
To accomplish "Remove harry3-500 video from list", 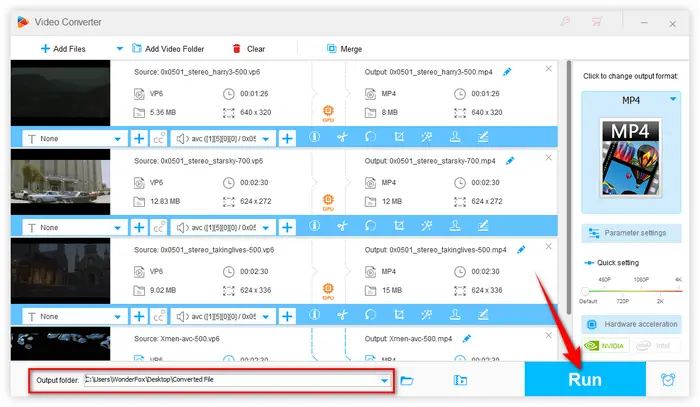I will [x=549, y=69].
